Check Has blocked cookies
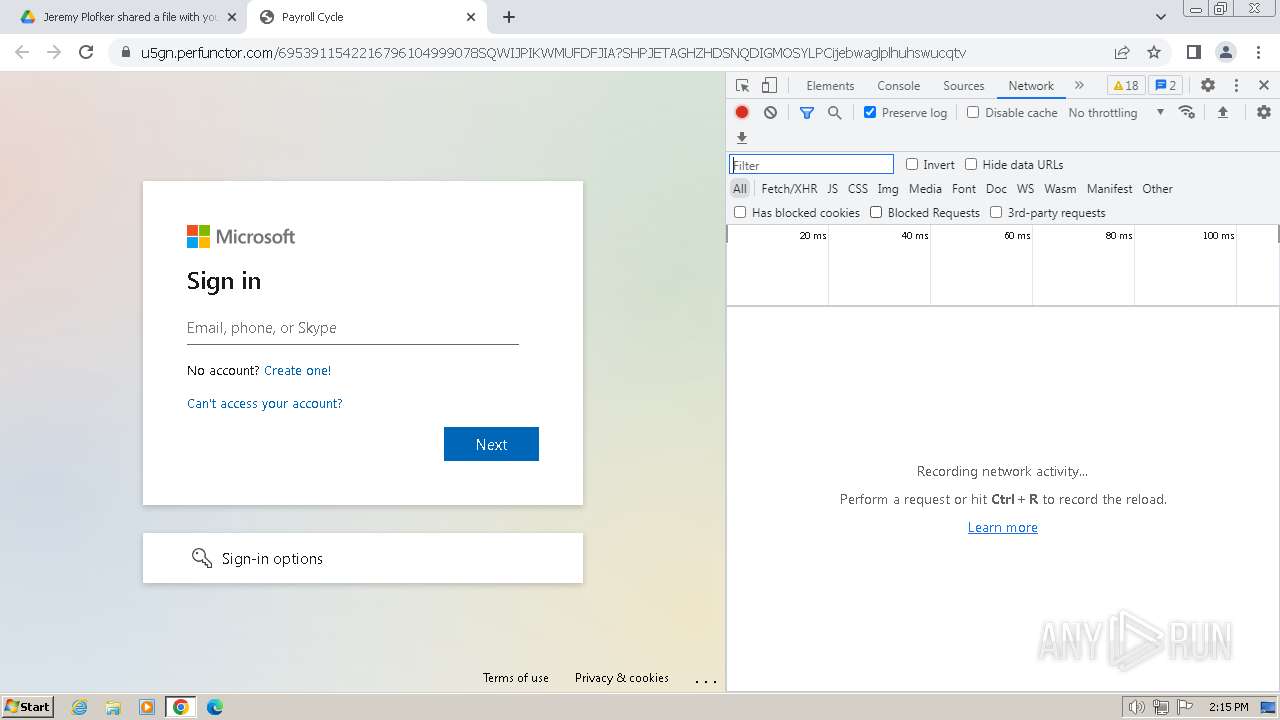The image size is (1280, 720). 740,213
